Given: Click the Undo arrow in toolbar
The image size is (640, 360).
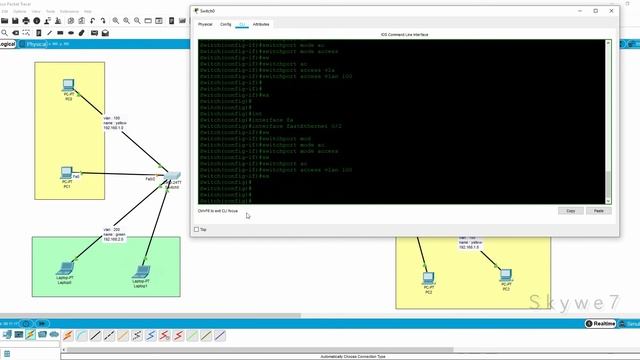Looking at the screenshot, I should pos(93,20).
